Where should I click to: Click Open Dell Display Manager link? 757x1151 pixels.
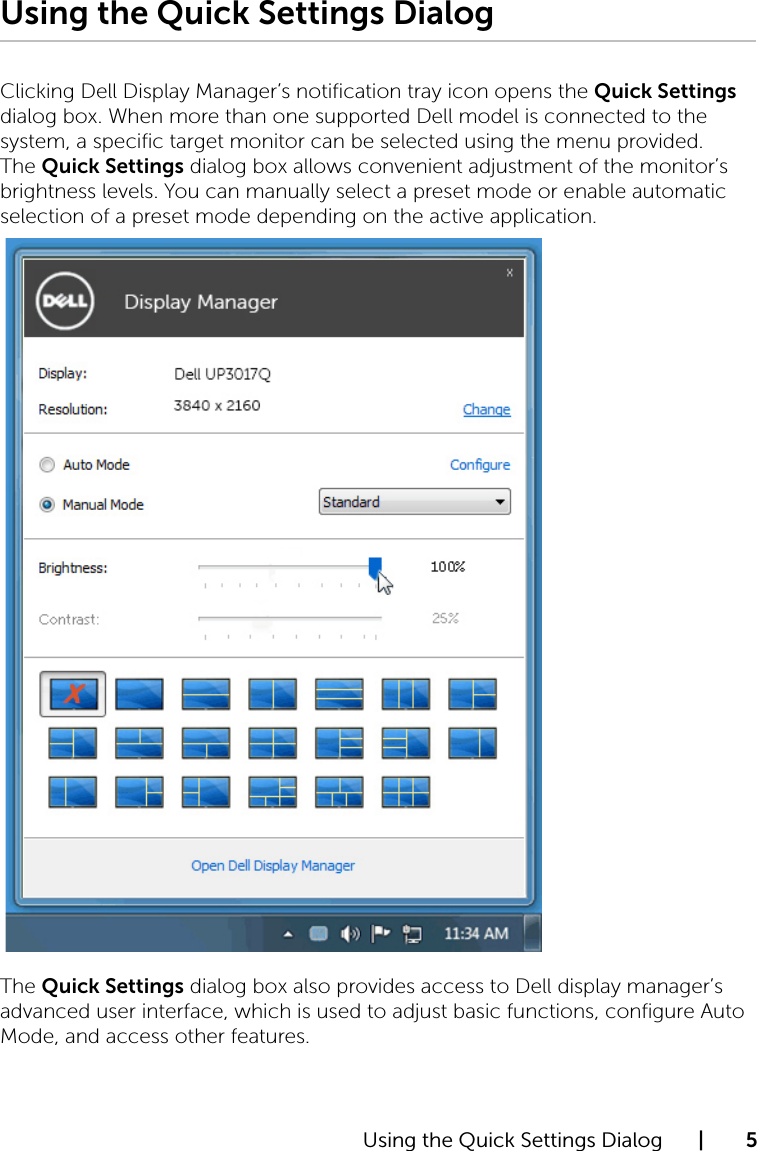(273, 865)
